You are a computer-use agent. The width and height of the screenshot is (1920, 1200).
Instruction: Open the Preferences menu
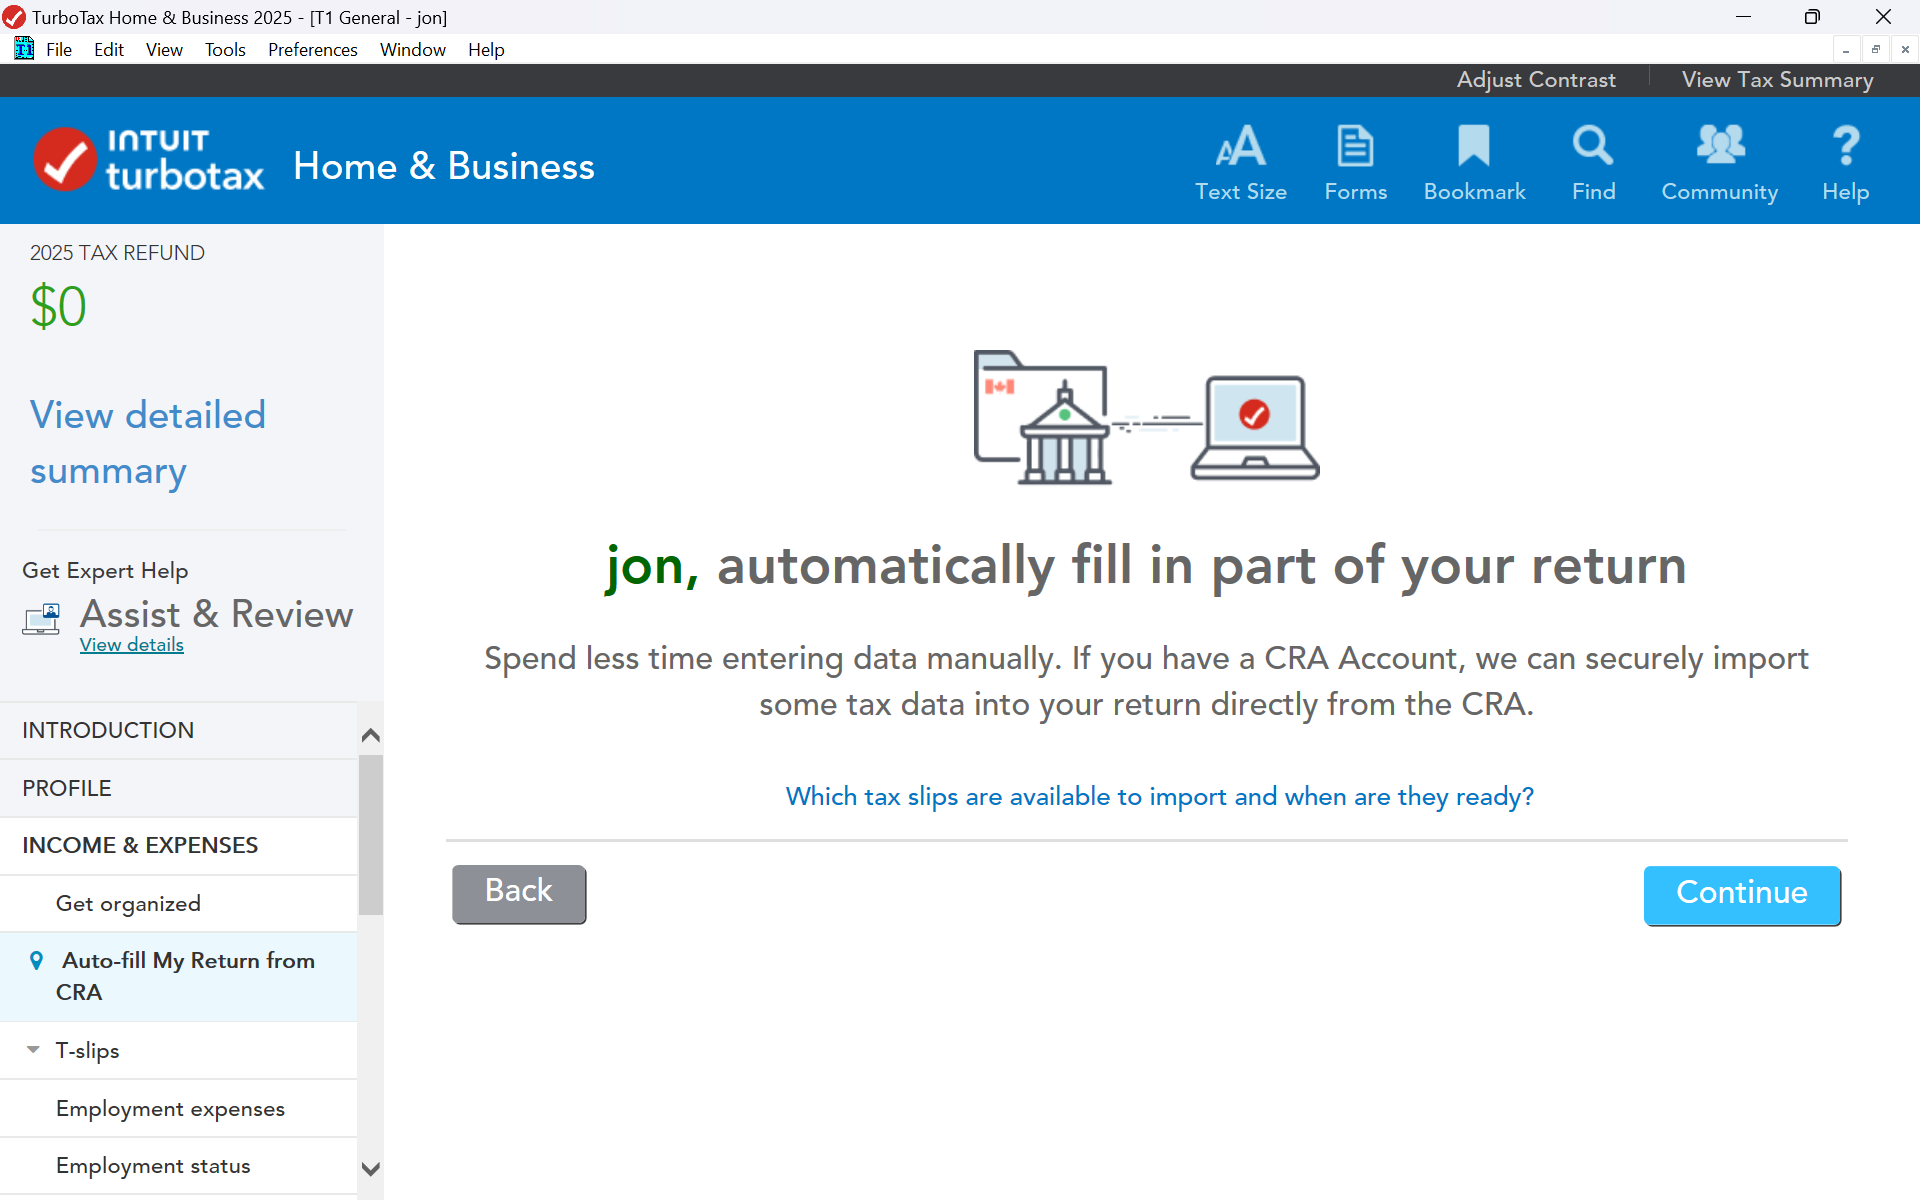coord(312,50)
